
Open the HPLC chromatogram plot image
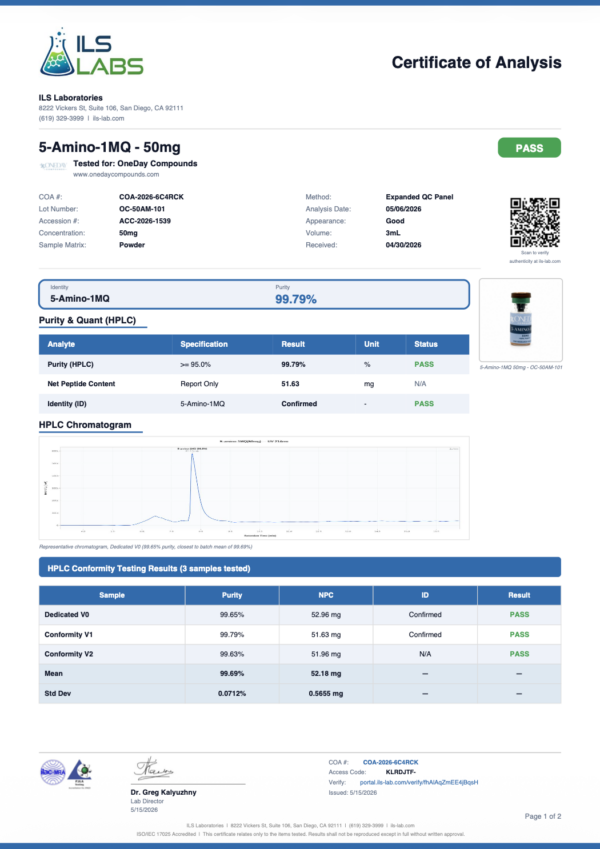254,487
